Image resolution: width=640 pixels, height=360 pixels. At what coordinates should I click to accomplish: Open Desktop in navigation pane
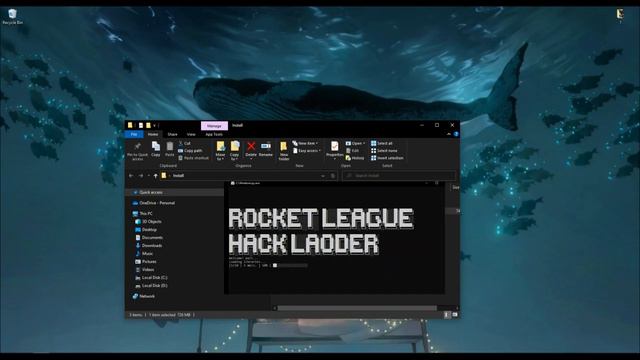pyautogui.click(x=146, y=229)
